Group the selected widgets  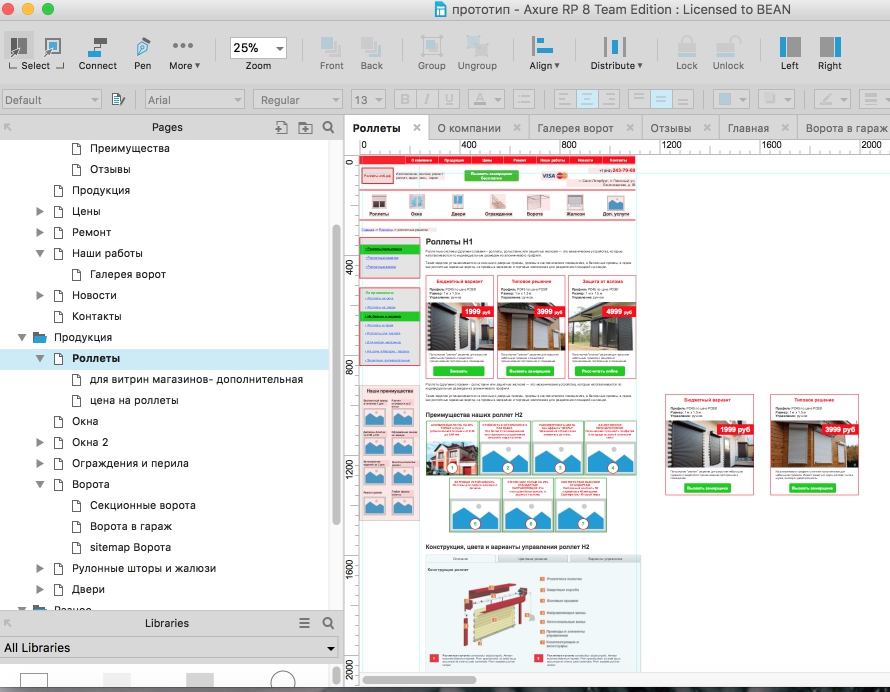tap(431, 54)
